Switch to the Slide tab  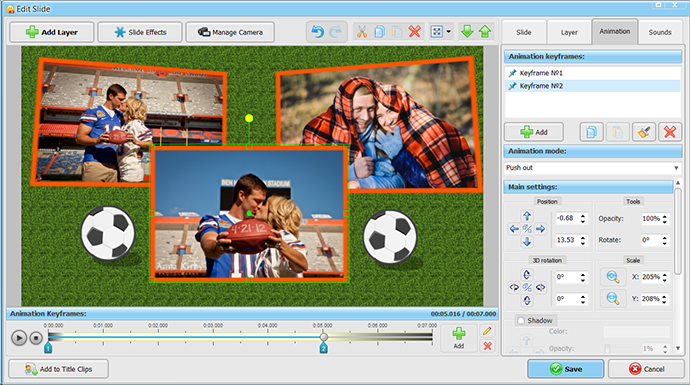point(524,32)
